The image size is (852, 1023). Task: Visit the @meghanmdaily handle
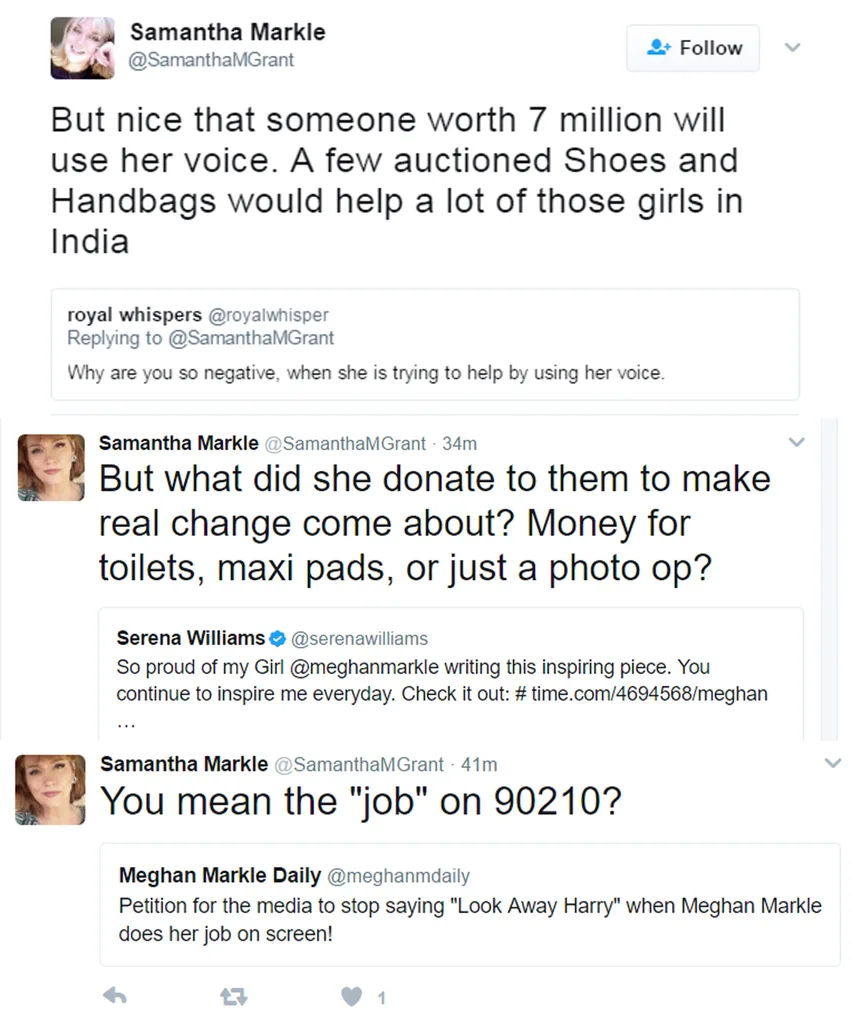tap(398, 876)
